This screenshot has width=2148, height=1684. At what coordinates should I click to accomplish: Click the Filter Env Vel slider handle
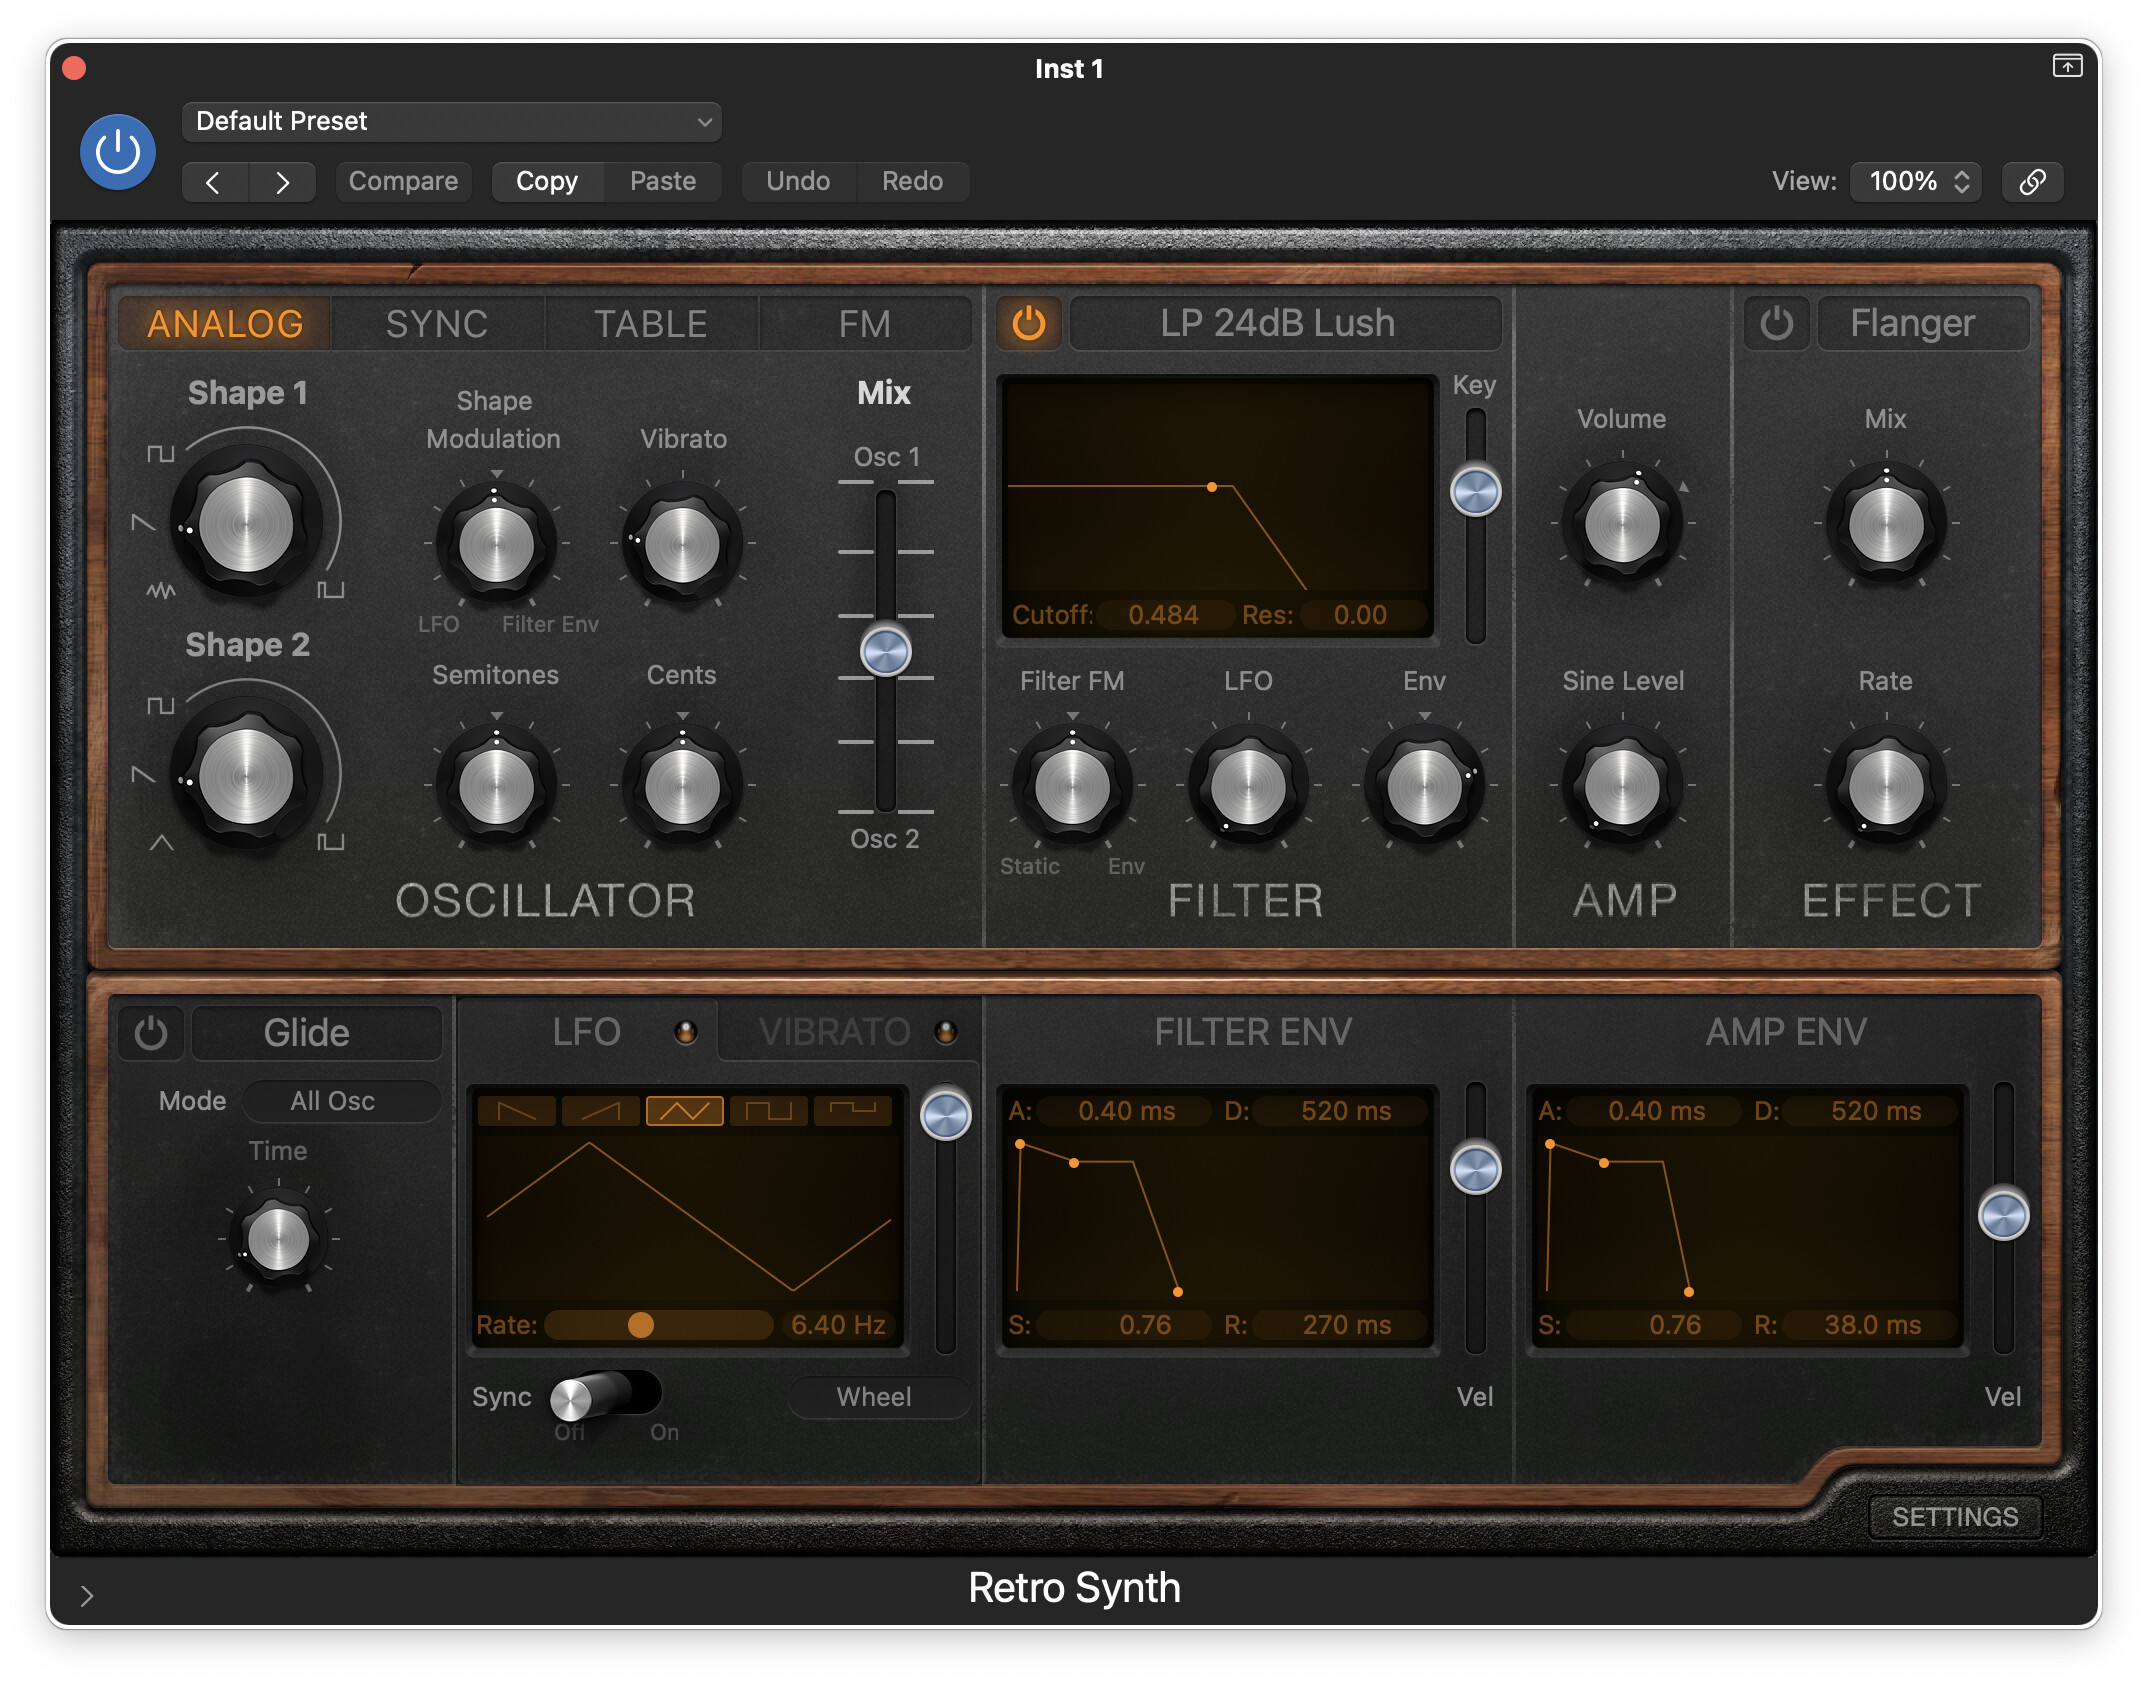tap(1475, 1169)
